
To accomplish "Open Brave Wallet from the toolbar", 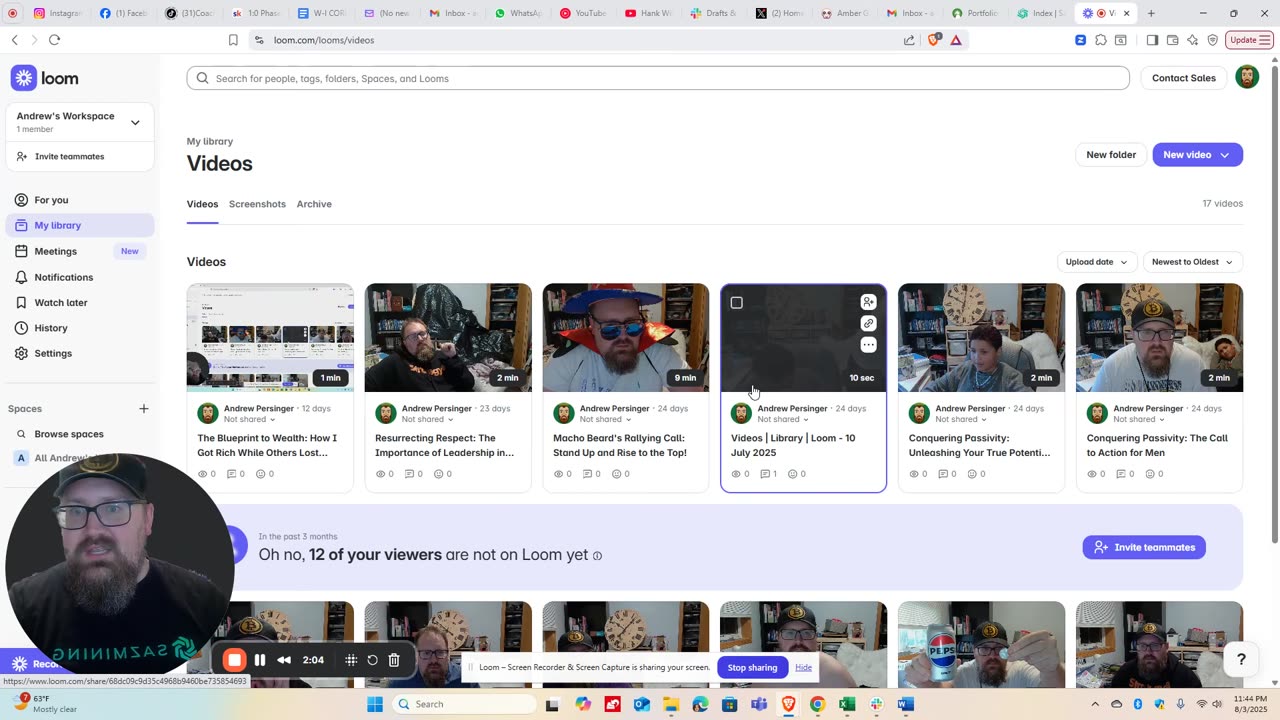I will pos(1172,40).
